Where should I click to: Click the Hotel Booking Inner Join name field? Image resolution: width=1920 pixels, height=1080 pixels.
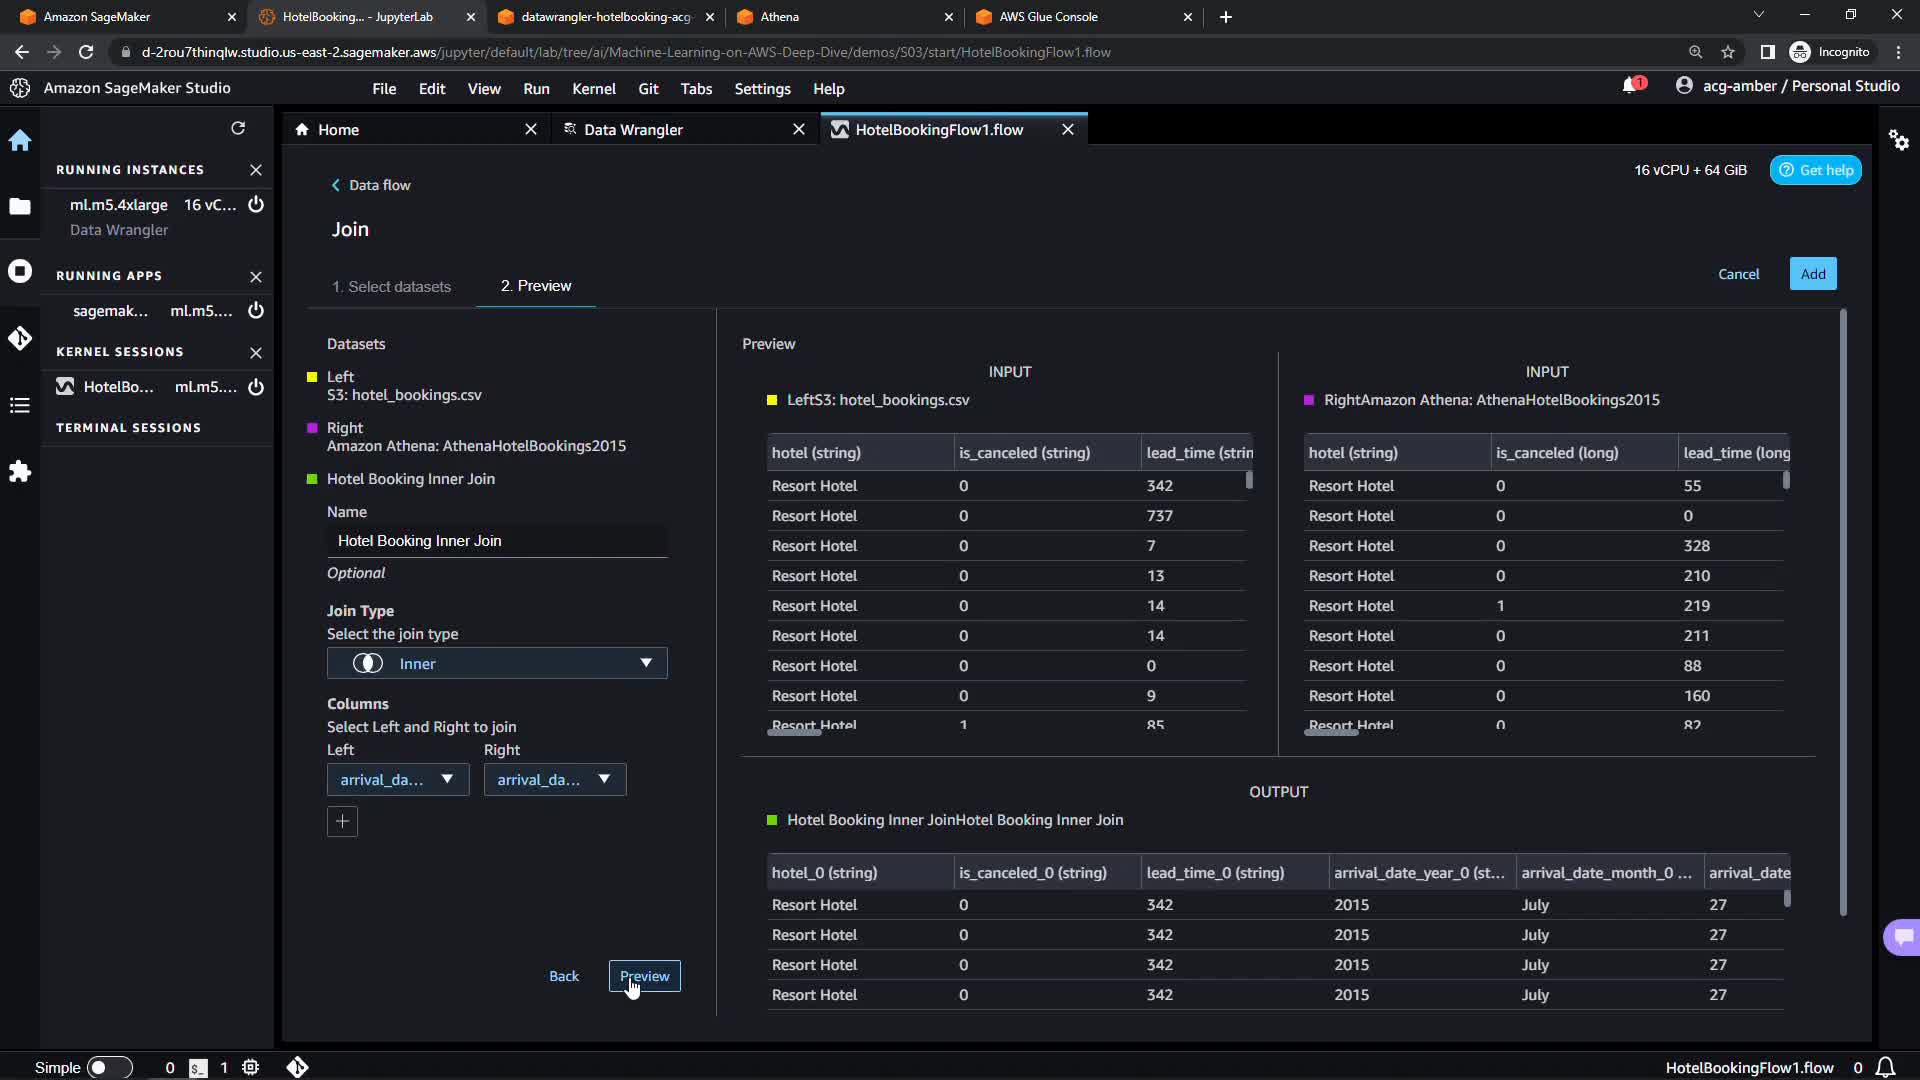click(496, 541)
